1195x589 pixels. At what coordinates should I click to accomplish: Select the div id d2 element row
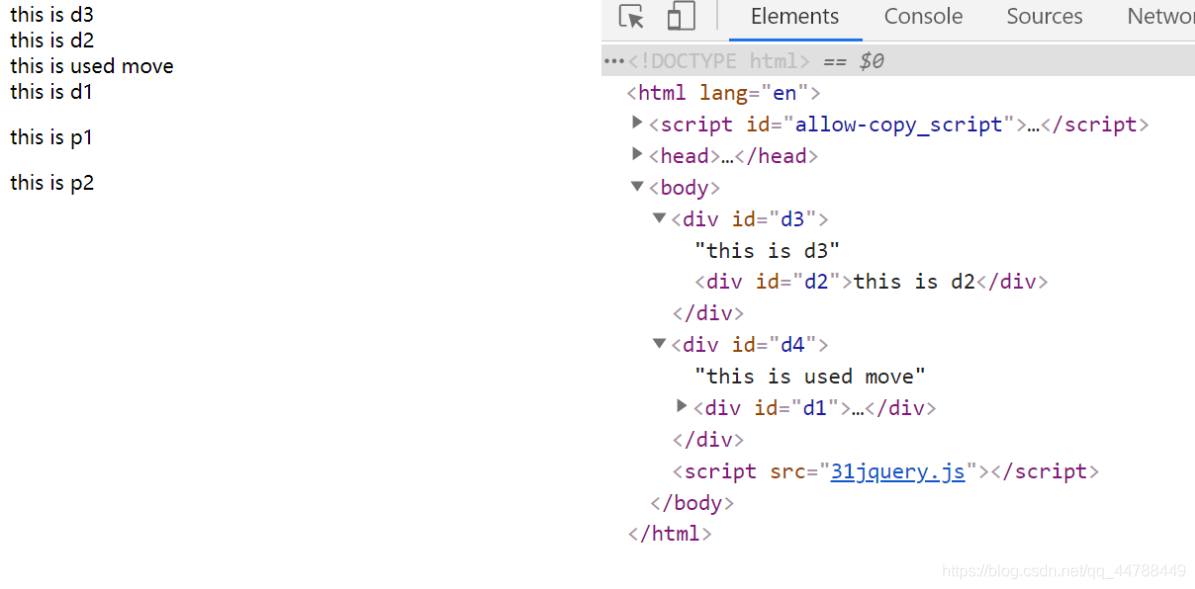point(871,282)
